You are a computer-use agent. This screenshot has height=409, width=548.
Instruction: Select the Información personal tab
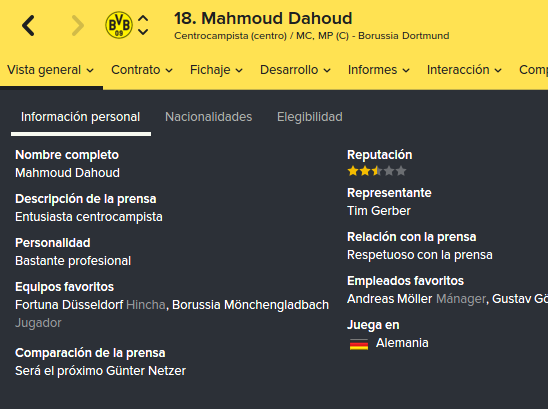pyautogui.click(x=80, y=117)
